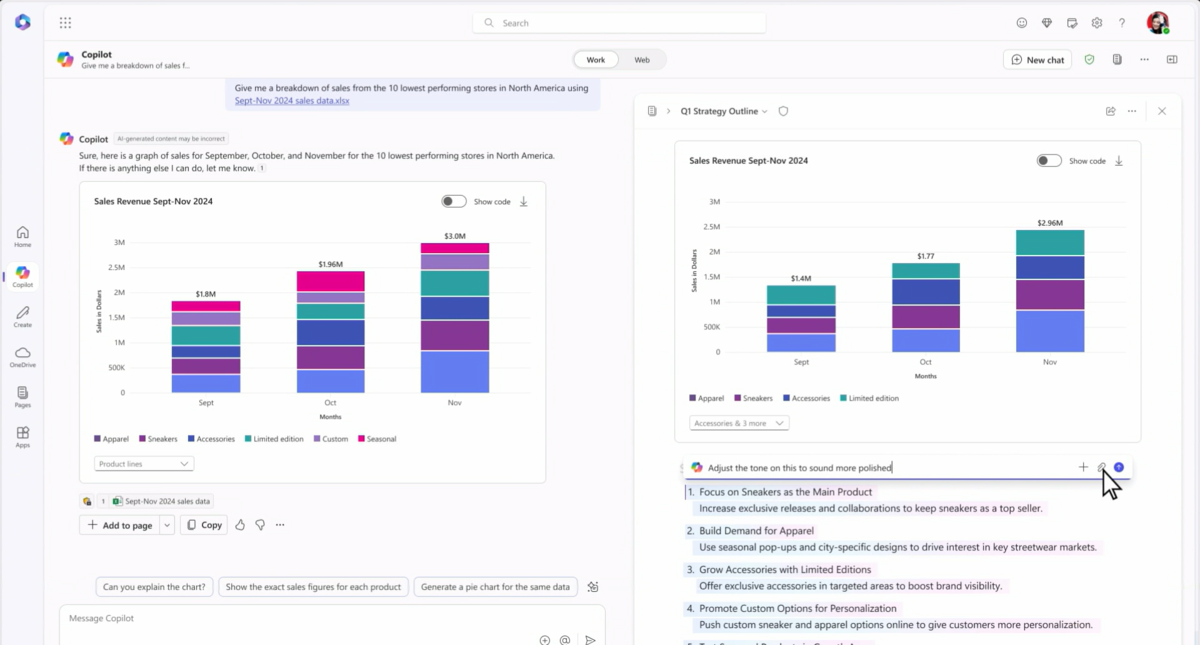Open Apps in the left sidebar

pos(22,437)
